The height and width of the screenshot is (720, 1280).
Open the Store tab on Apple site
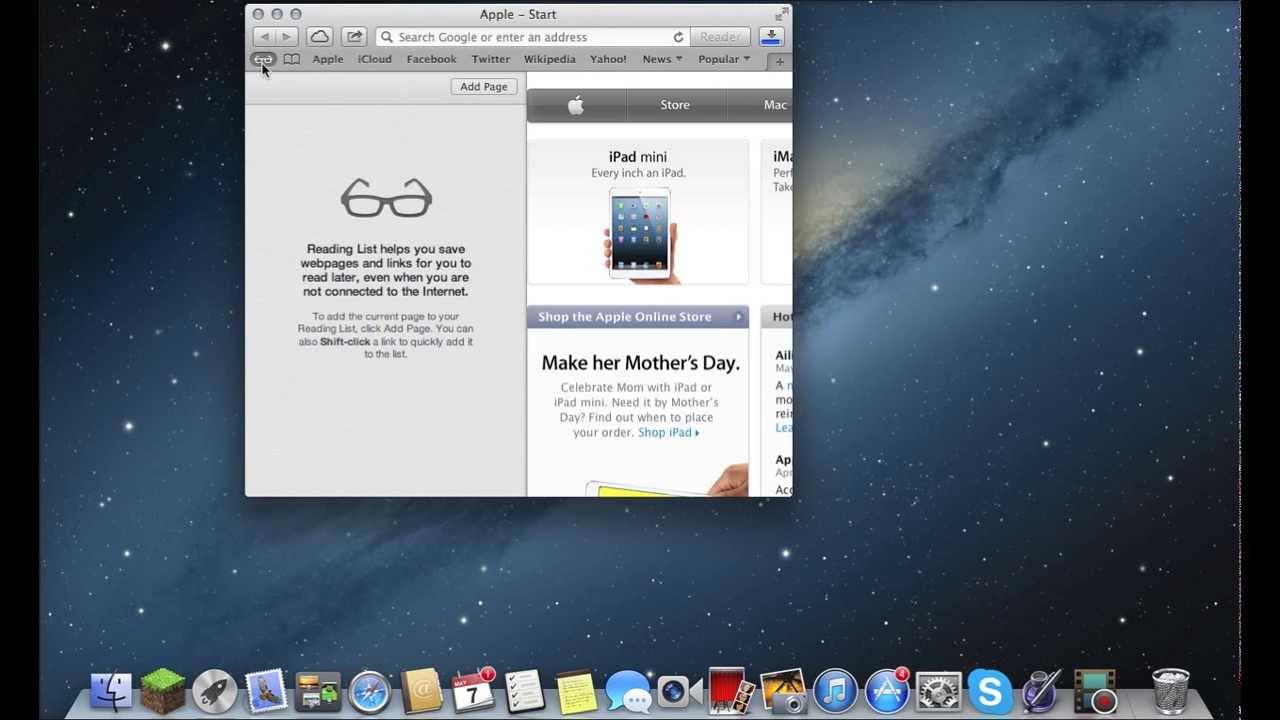675,105
